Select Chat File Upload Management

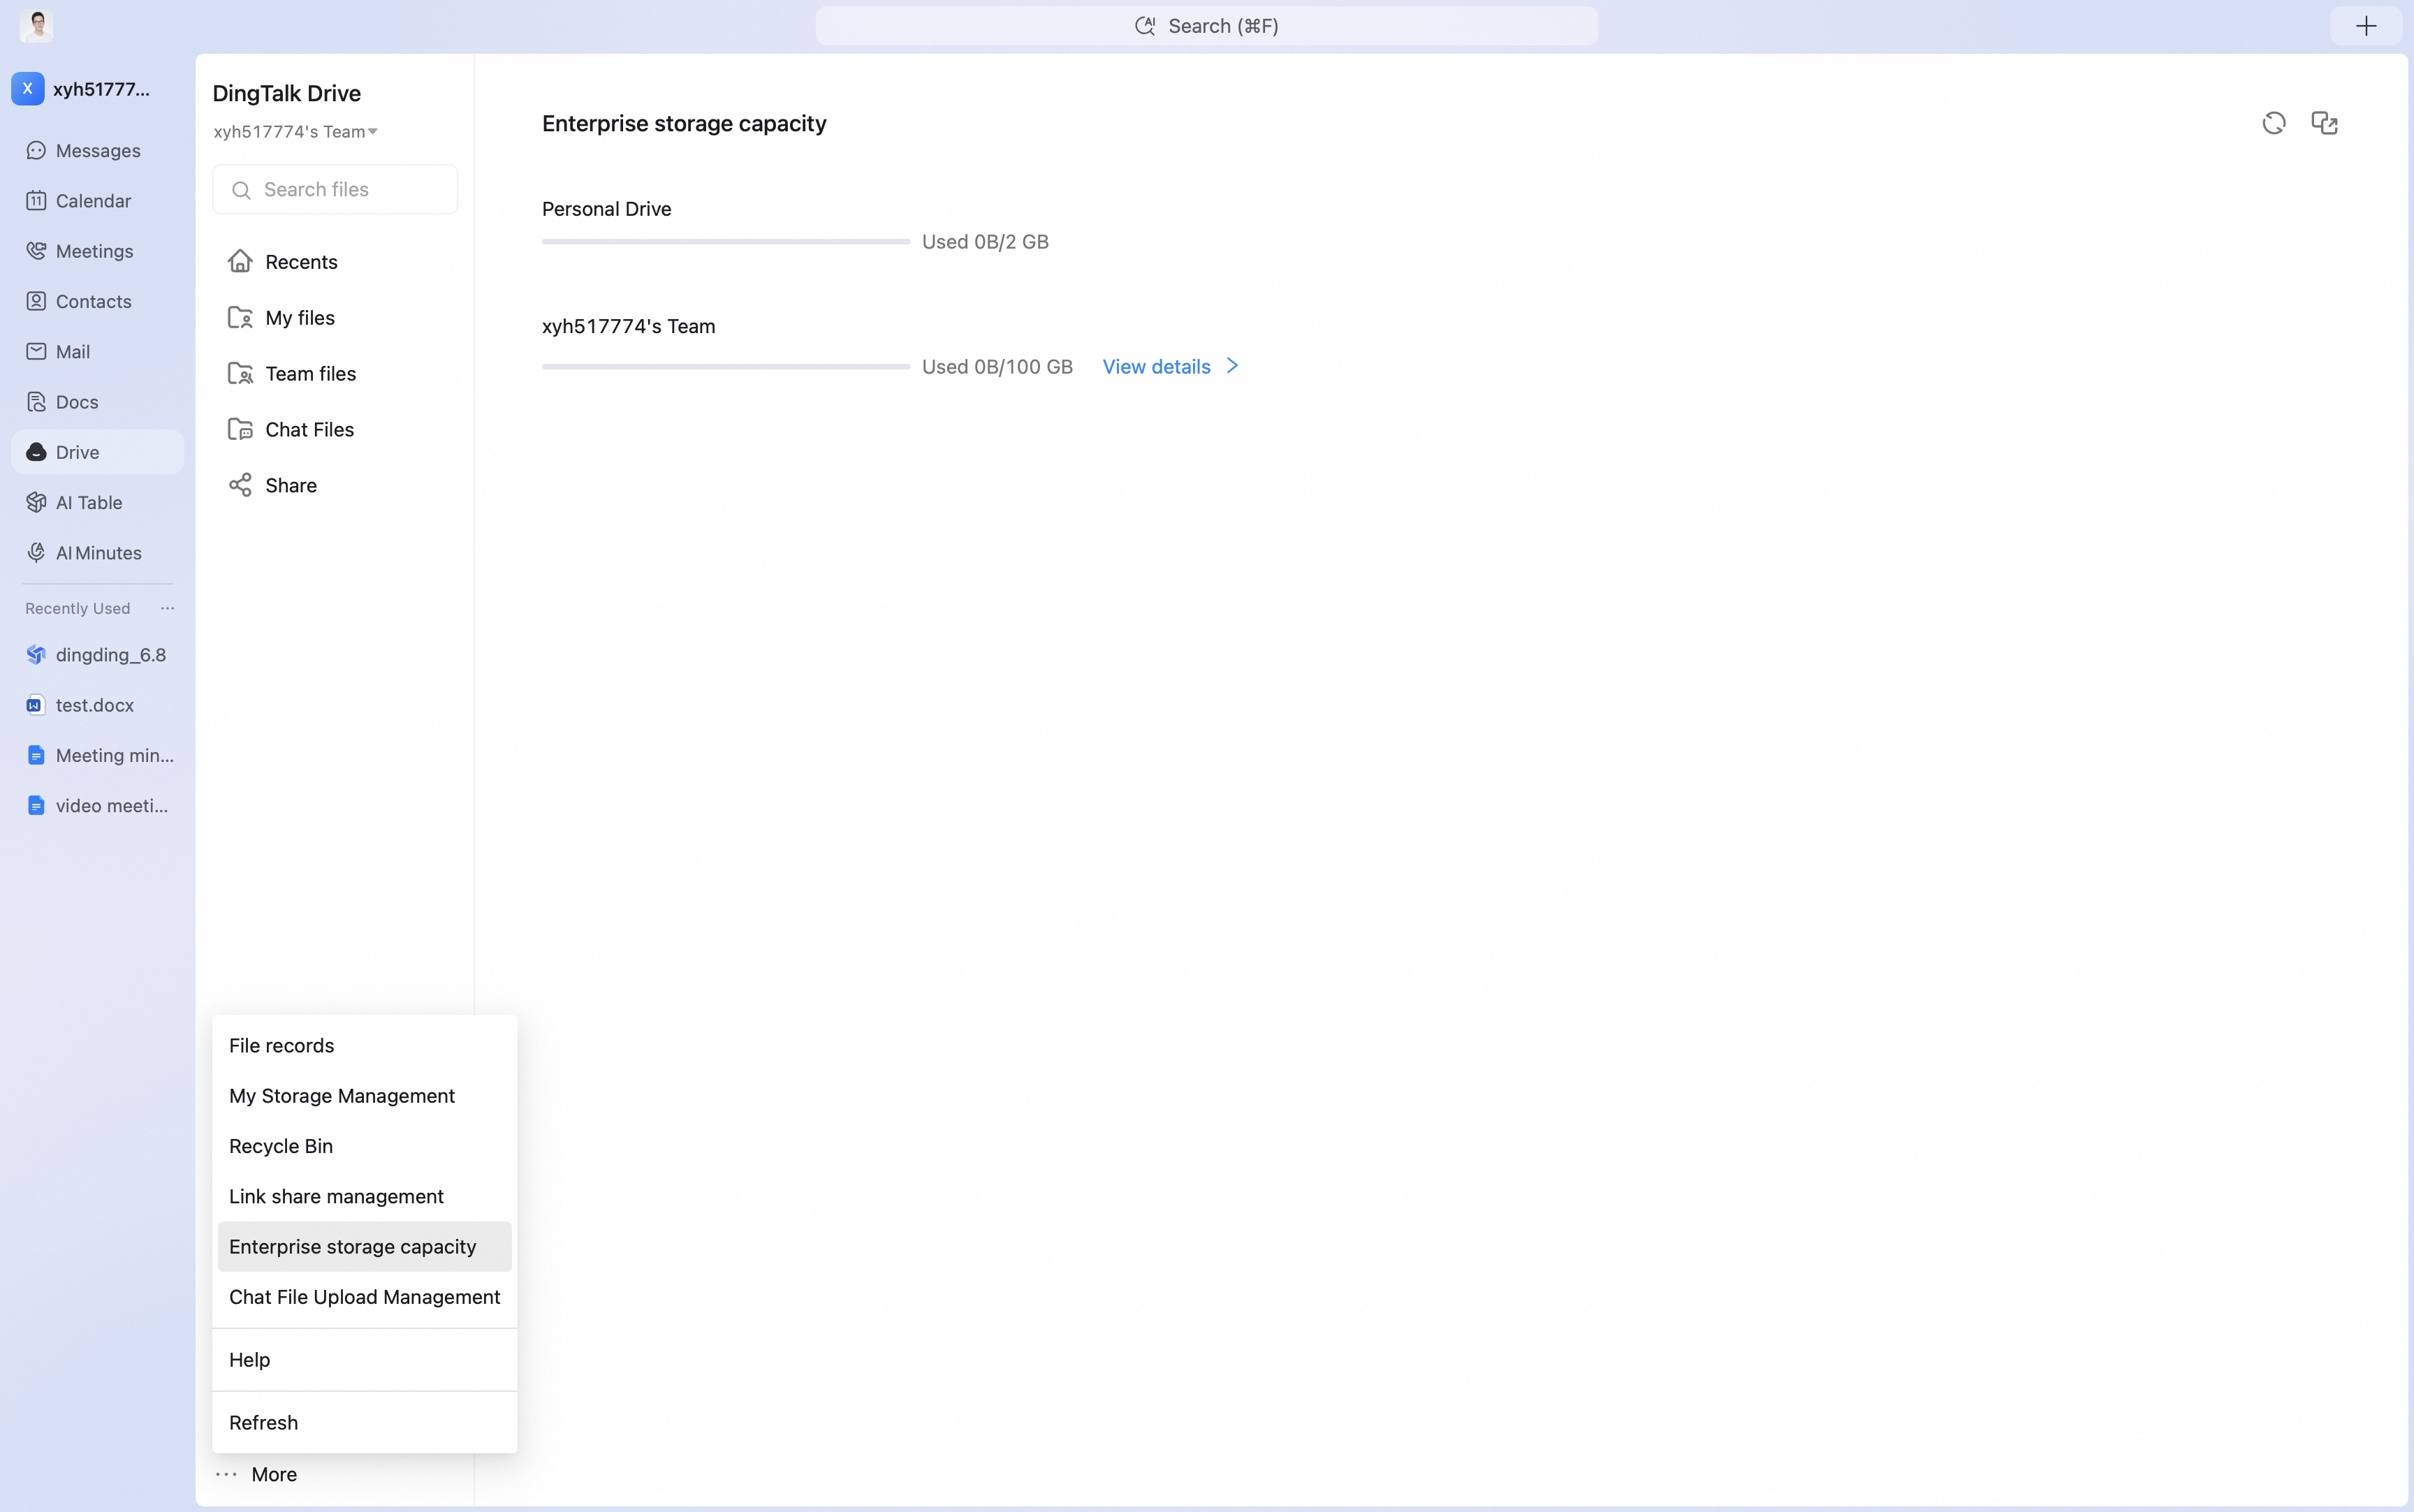364,1297
